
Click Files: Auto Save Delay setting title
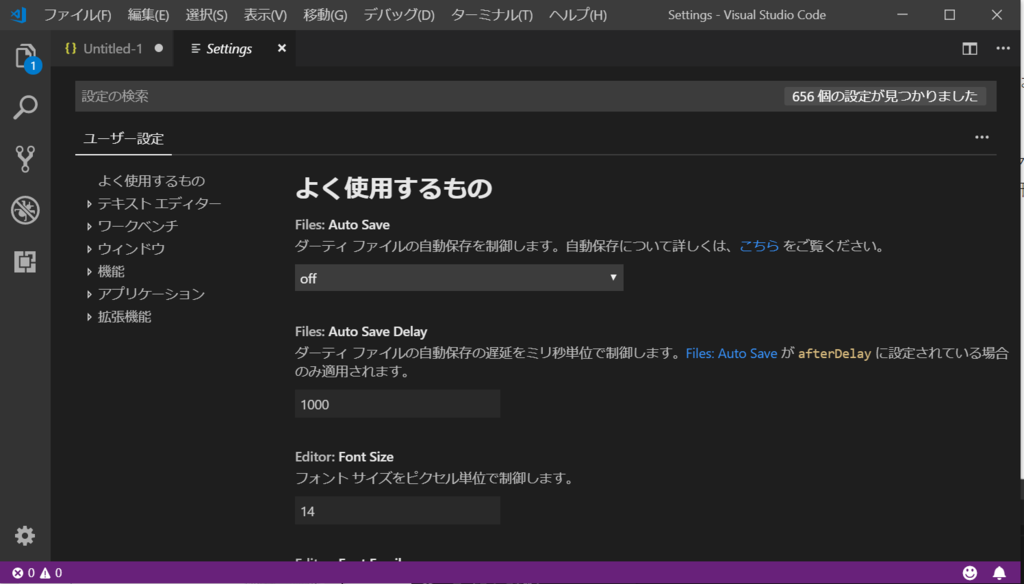361,332
